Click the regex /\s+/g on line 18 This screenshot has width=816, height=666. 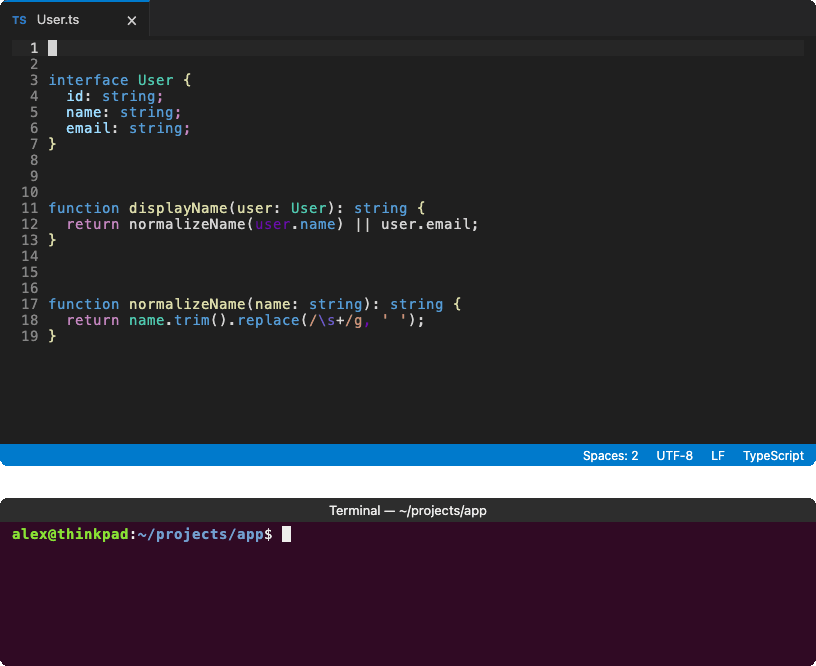336,321
